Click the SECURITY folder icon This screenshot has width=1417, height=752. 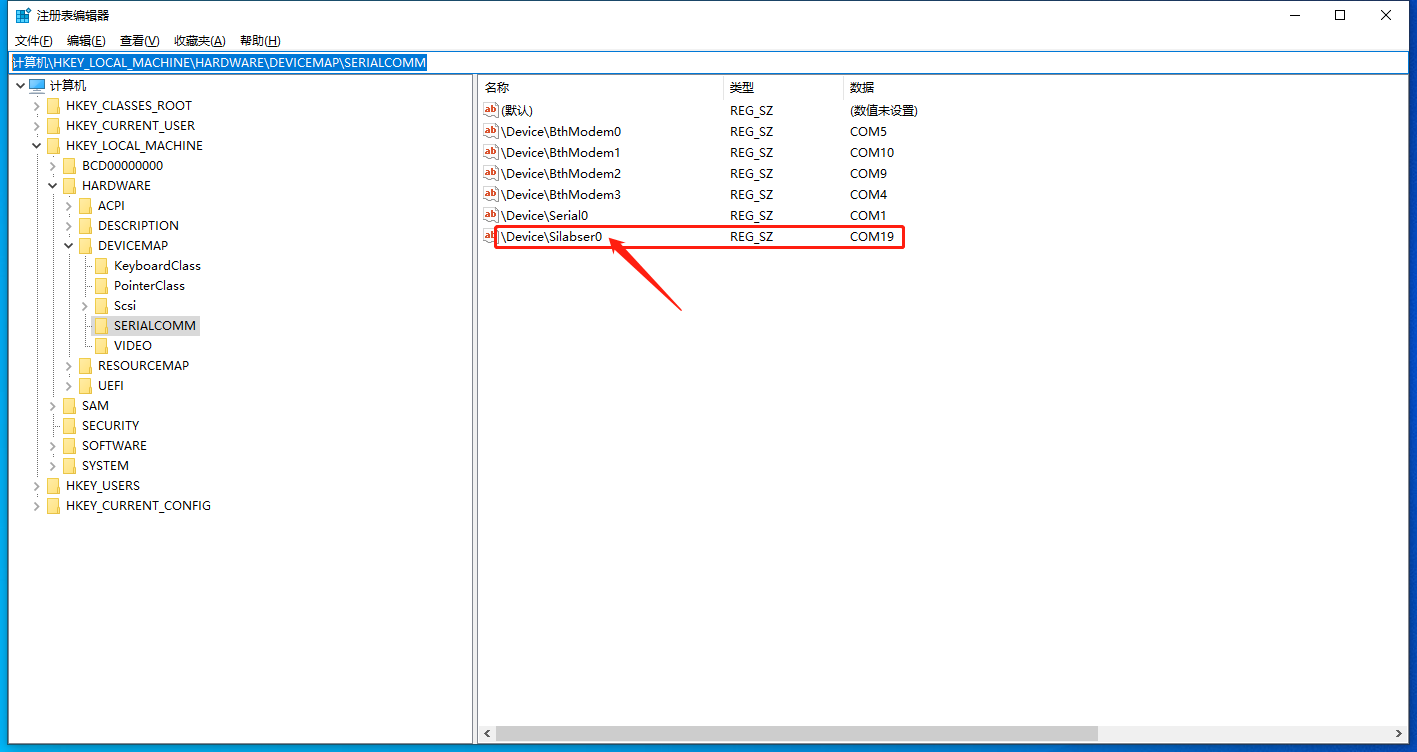tap(69, 426)
